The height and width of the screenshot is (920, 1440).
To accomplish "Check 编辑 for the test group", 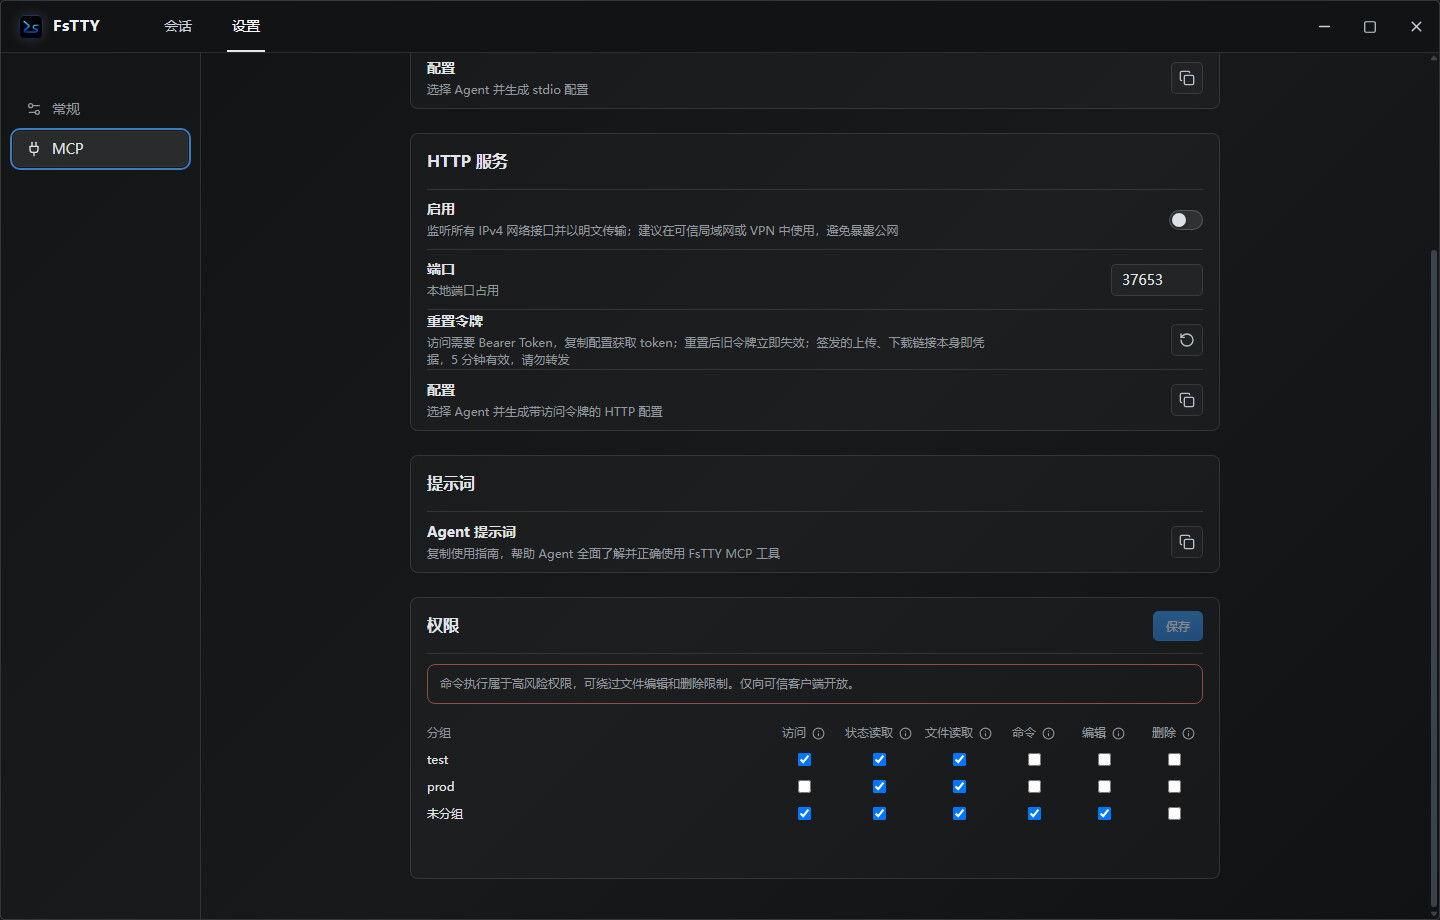I will 1105,760.
